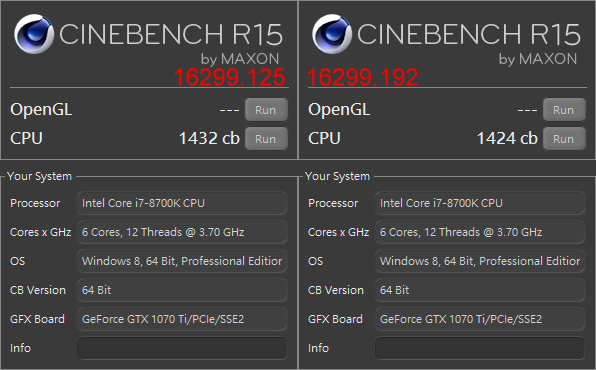Screen dimensions: 596x370
Task: Click the left Cinebench sphere logo icon
Action: 34,34
